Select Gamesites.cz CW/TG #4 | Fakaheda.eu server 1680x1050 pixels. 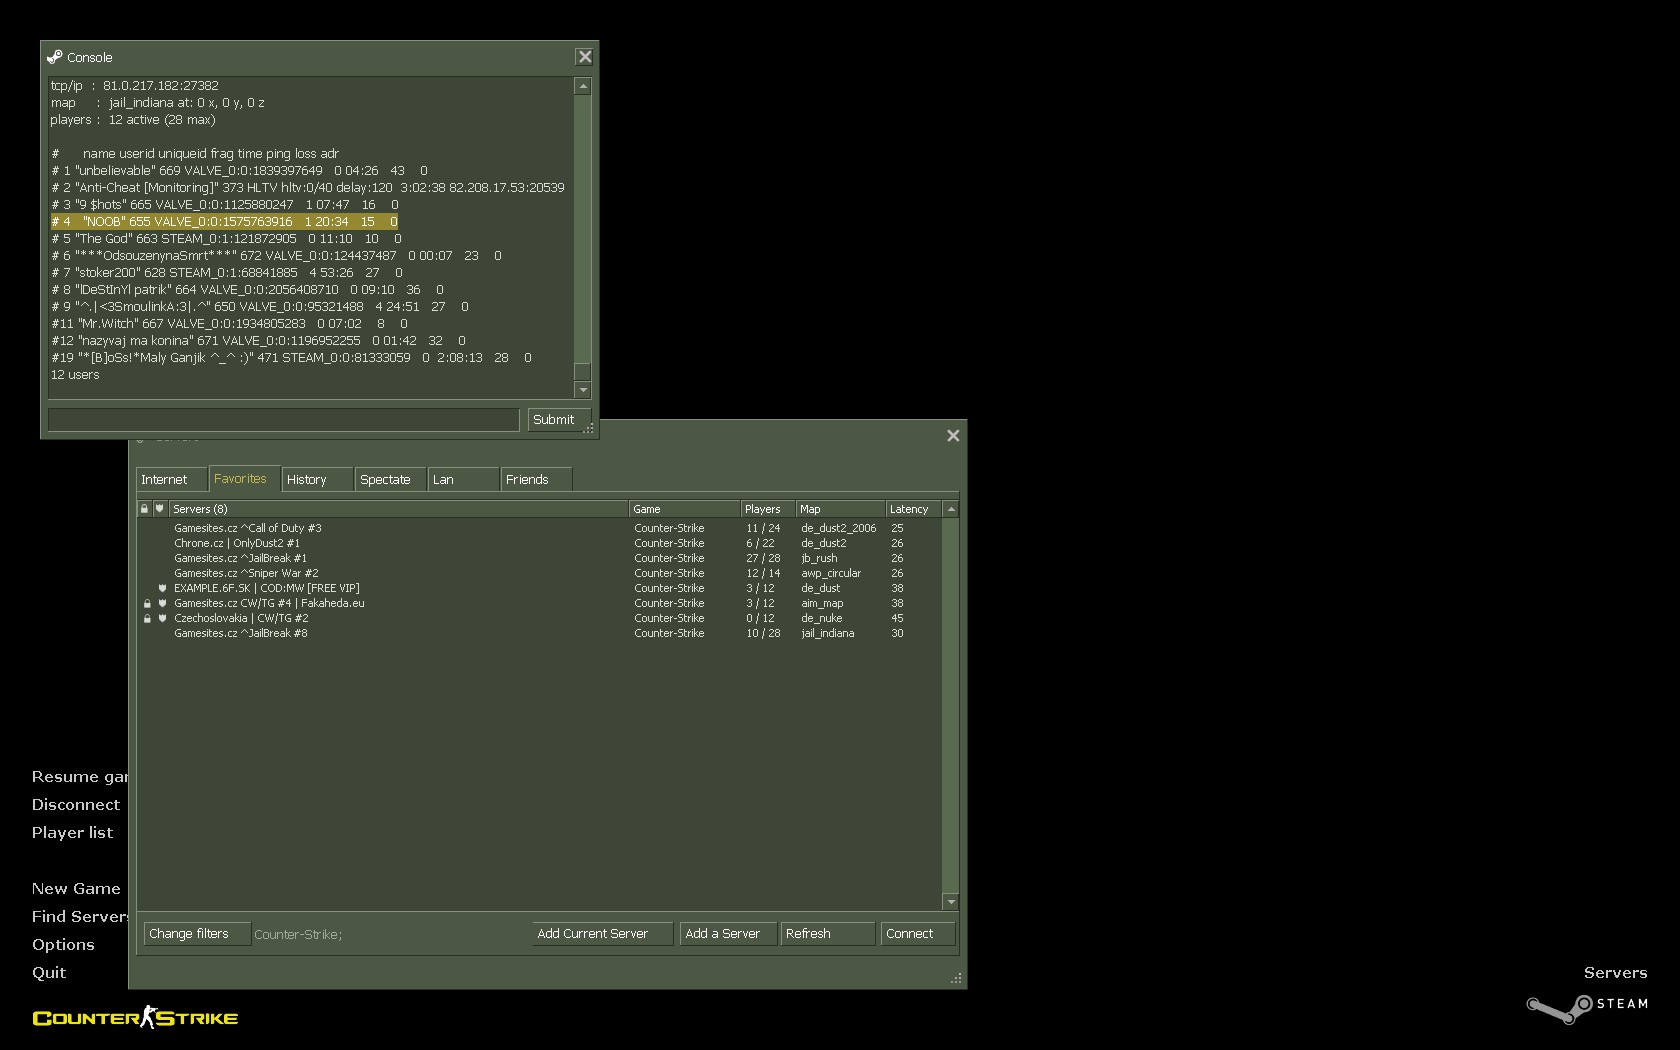[539, 603]
